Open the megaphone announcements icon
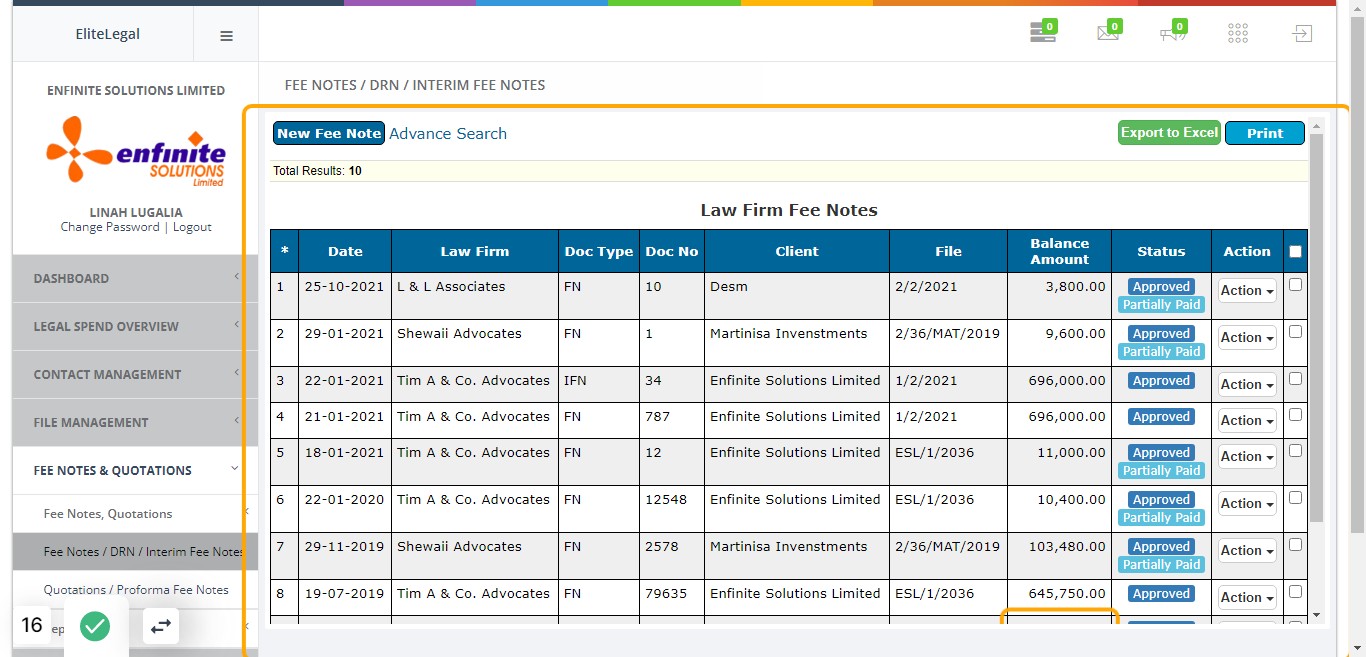This screenshot has width=1366, height=657. pos(1173,33)
